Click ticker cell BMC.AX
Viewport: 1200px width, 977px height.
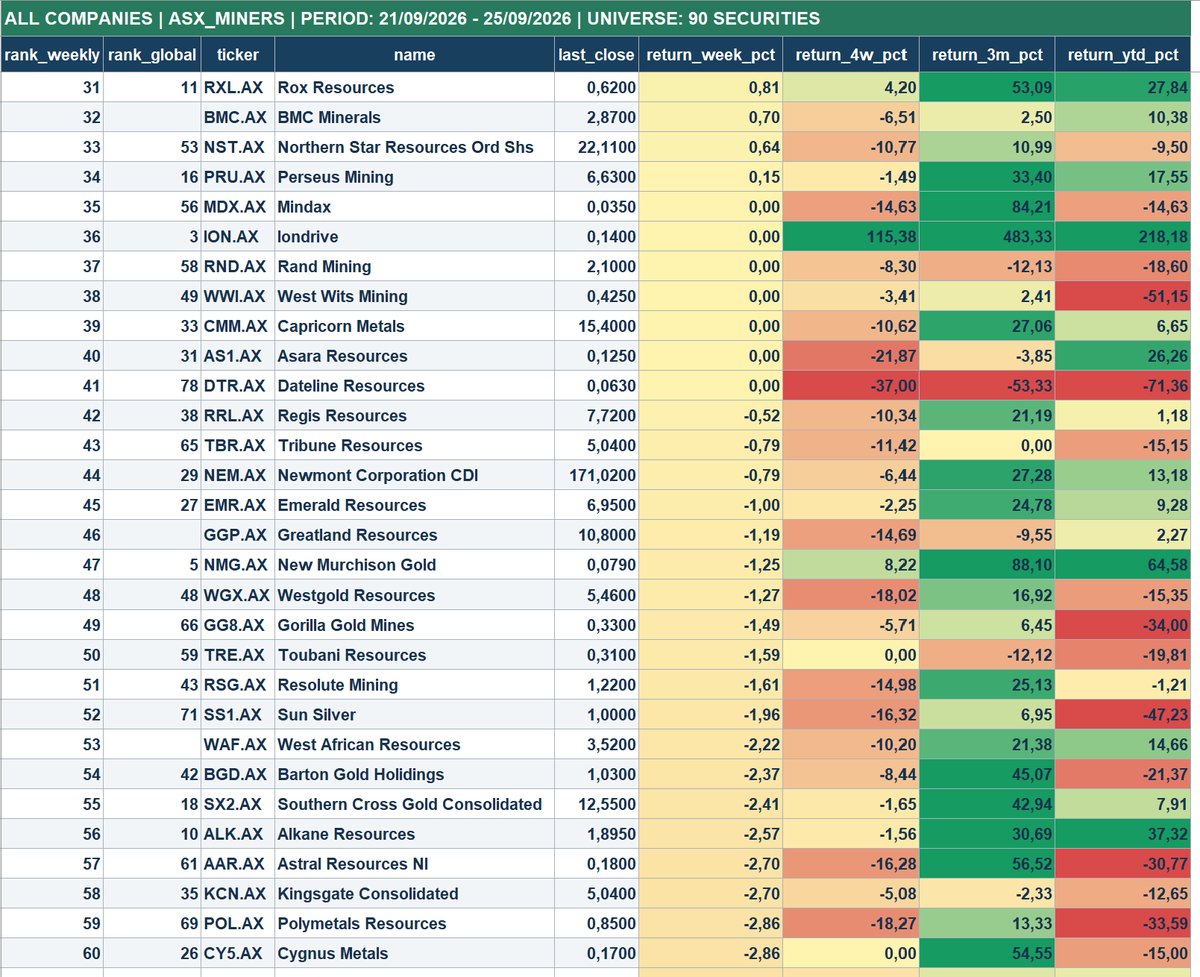click(x=237, y=118)
